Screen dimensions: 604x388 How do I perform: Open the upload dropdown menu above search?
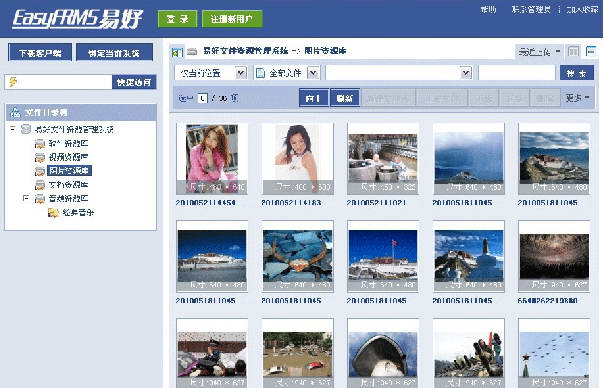click(x=539, y=52)
